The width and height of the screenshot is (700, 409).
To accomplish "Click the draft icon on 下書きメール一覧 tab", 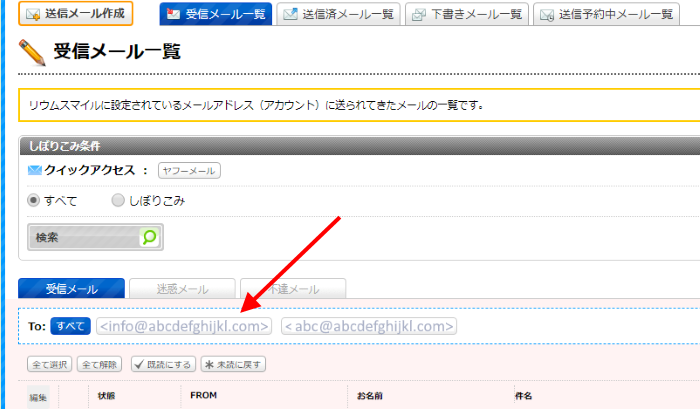I will (419, 15).
